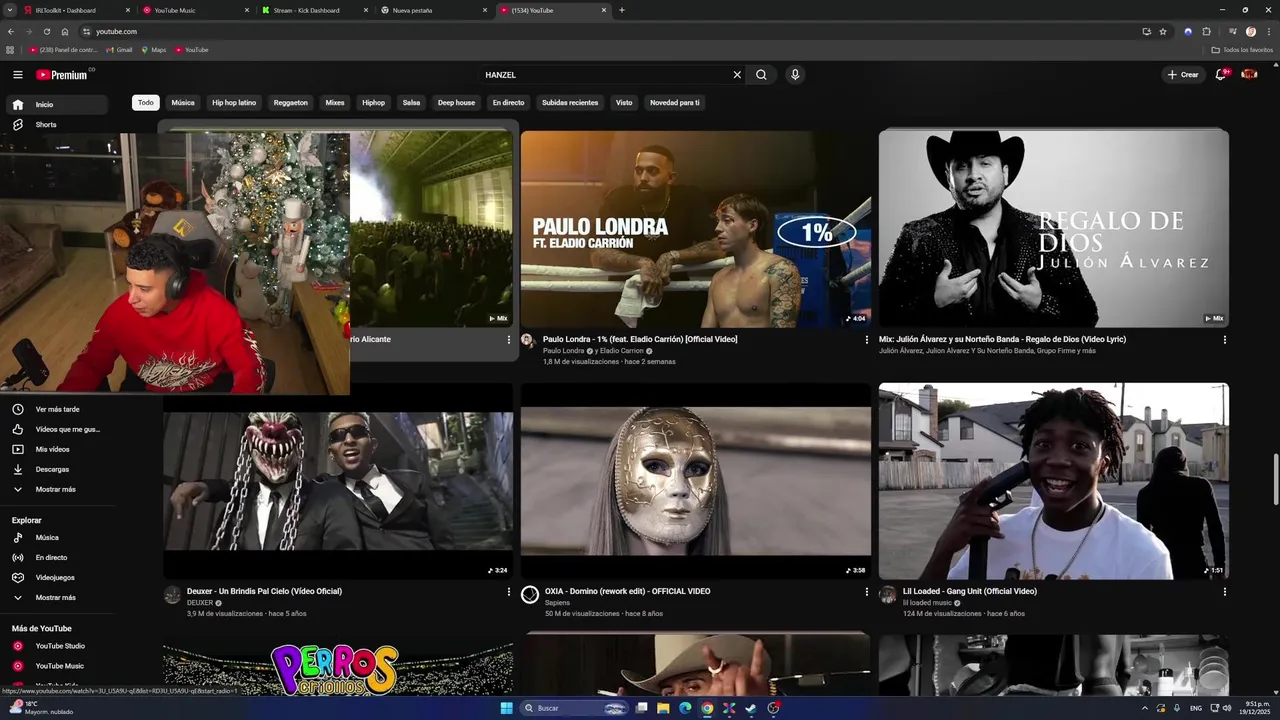Open options menu for Lil Loaded video
Viewport: 1280px width, 720px height.
click(x=1225, y=592)
